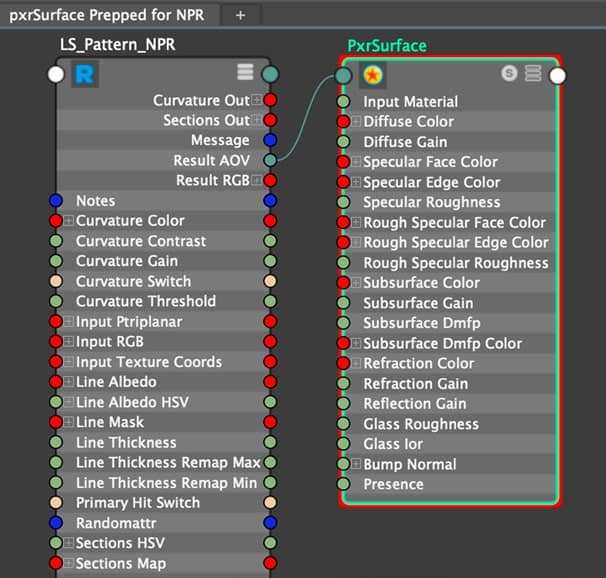The height and width of the screenshot is (578, 606).
Task: Select the pxrSurface Prepped for NPR tab
Action: 107,15
